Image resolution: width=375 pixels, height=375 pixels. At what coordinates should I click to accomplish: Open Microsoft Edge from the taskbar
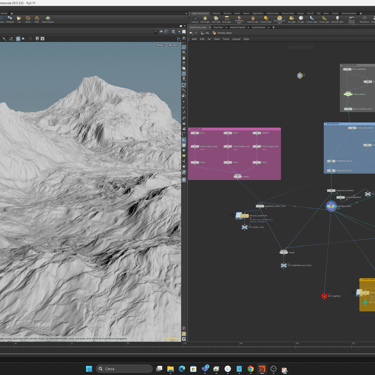(182, 369)
